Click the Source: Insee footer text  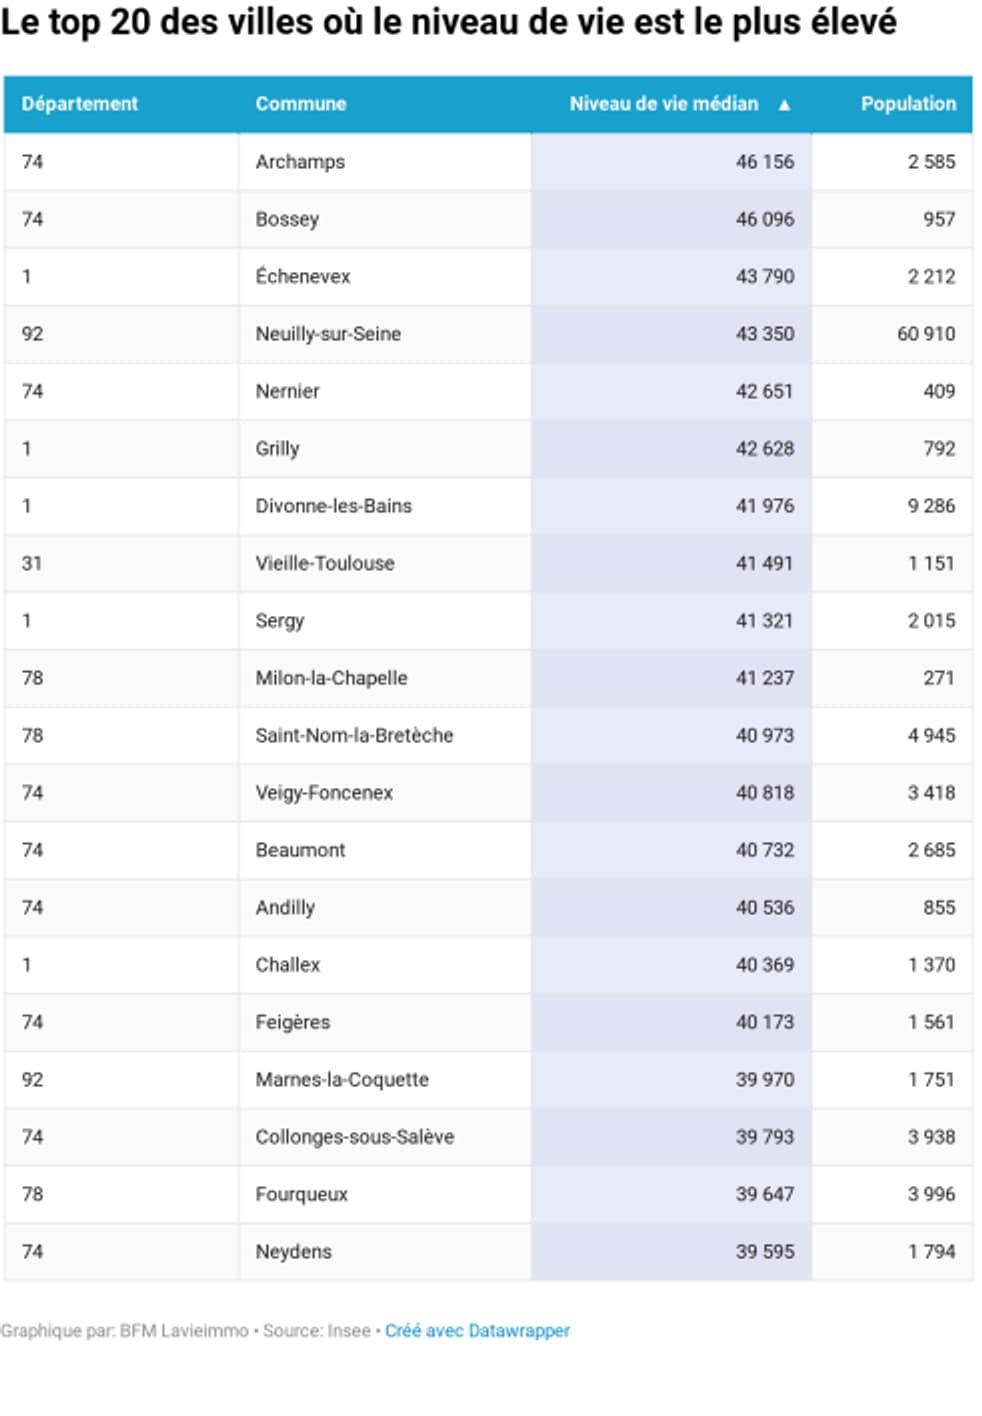(x=316, y=1331)
